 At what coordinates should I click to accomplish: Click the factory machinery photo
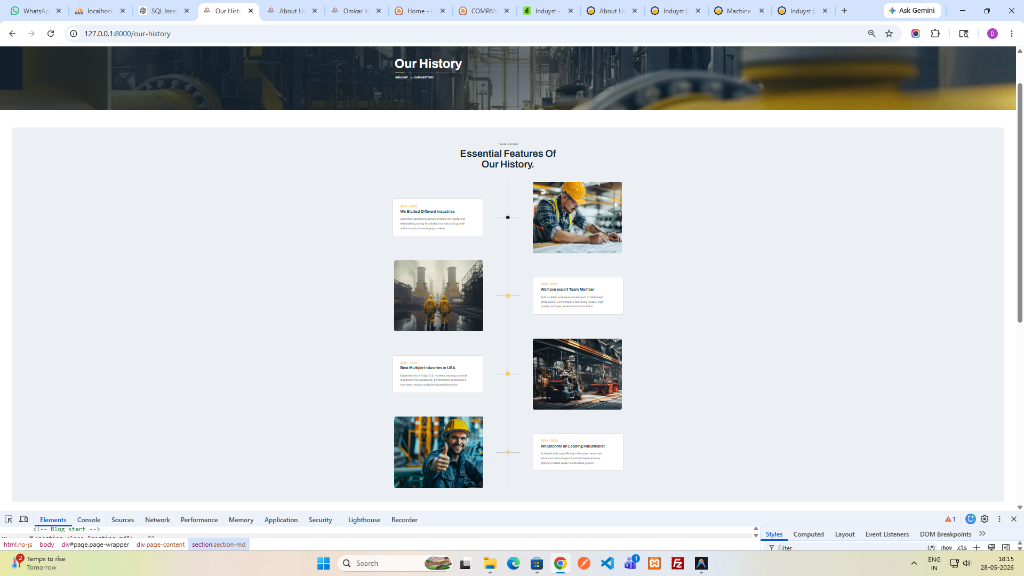577,374
